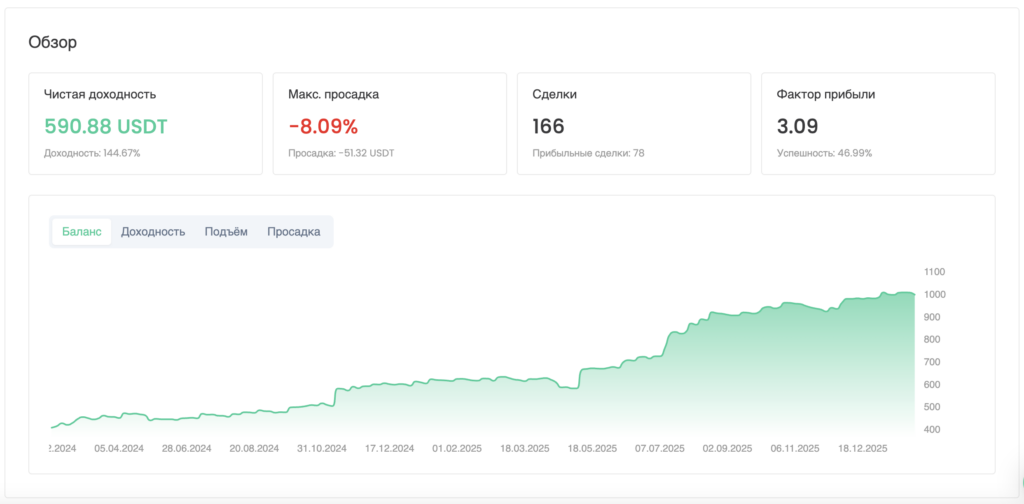The width and height of the screenshot is (1024, 504).
Task: Select the Подъём tab
Action: coord(226,231)
